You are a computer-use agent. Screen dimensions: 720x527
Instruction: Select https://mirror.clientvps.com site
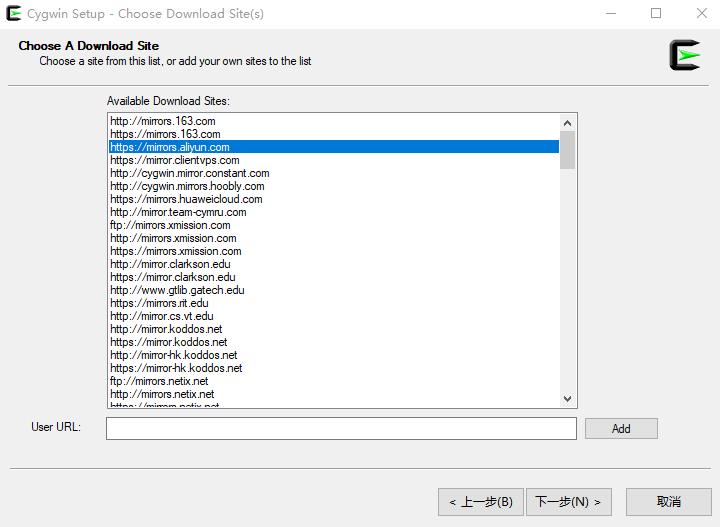[x=334, y=160]
